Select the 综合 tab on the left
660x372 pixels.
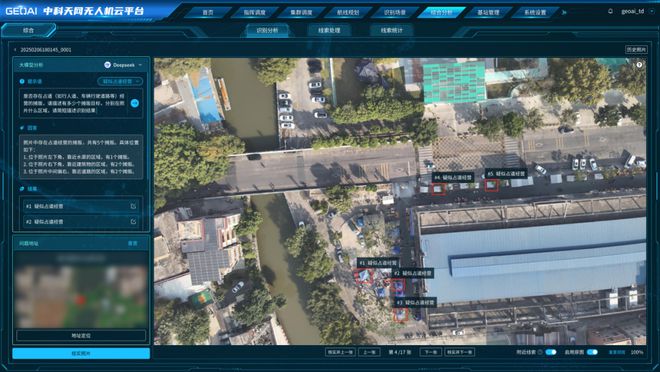28,30
